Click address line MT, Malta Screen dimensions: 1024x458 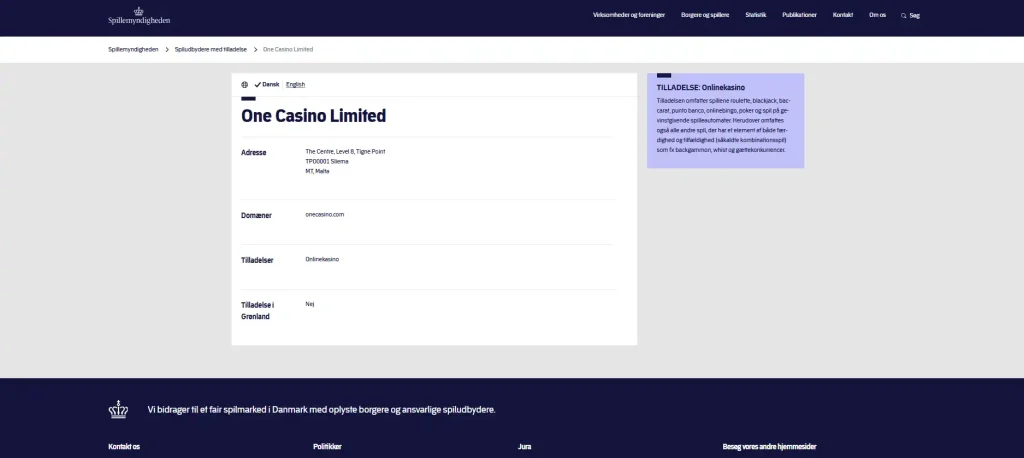[x=317, y=171]
